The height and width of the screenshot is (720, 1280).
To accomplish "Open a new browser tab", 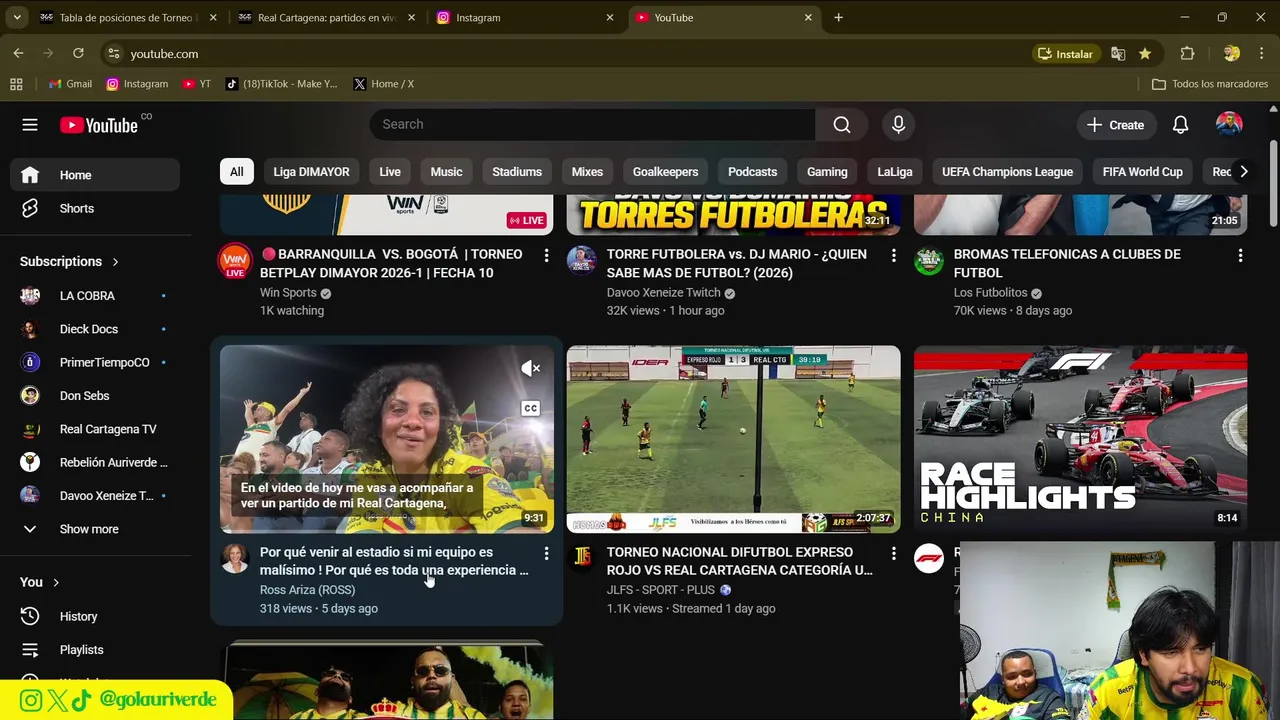I will tap(838, 17).
